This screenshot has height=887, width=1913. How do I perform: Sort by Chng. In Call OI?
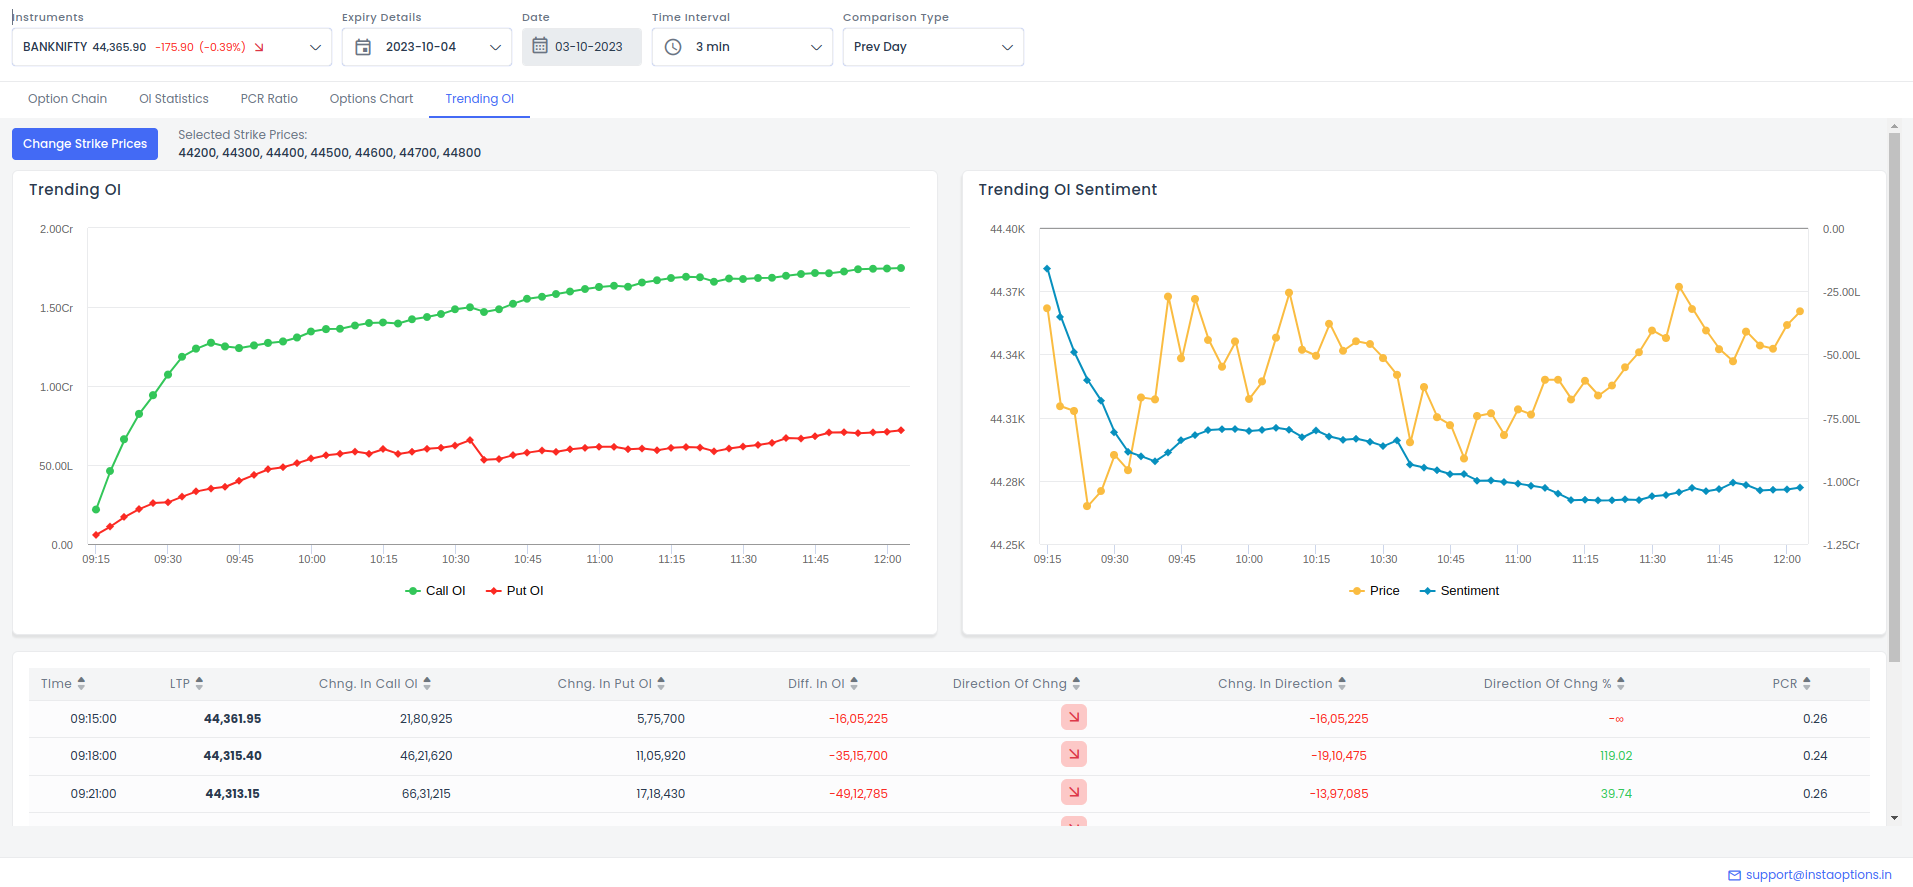(x=427, y=684)
